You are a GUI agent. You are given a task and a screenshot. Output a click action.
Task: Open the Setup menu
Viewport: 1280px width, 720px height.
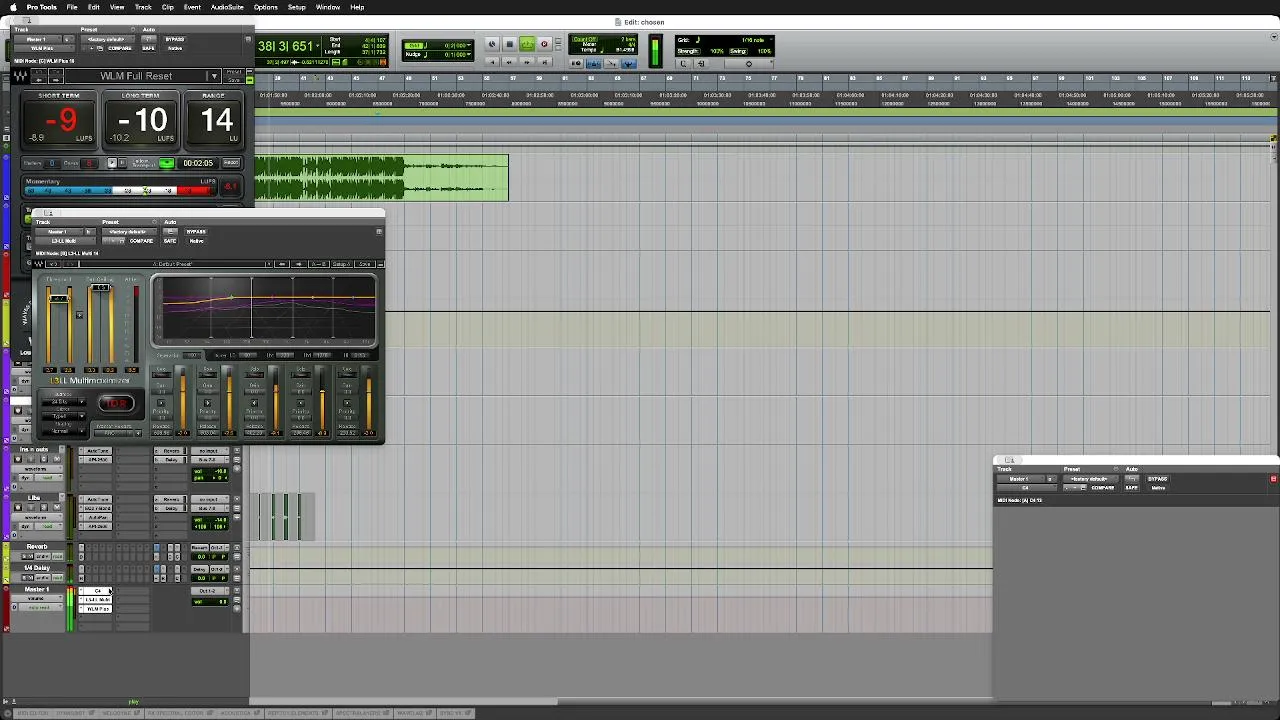tap(297, 7)
